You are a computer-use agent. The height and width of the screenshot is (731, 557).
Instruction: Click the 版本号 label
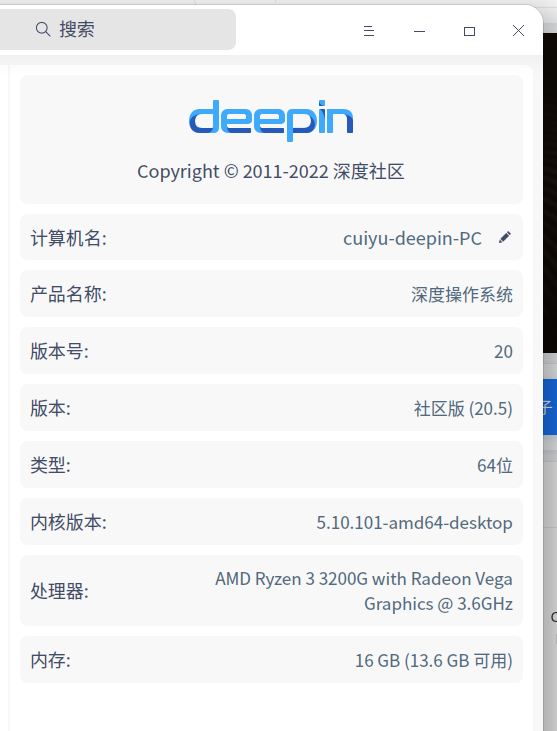pos(60,351)
